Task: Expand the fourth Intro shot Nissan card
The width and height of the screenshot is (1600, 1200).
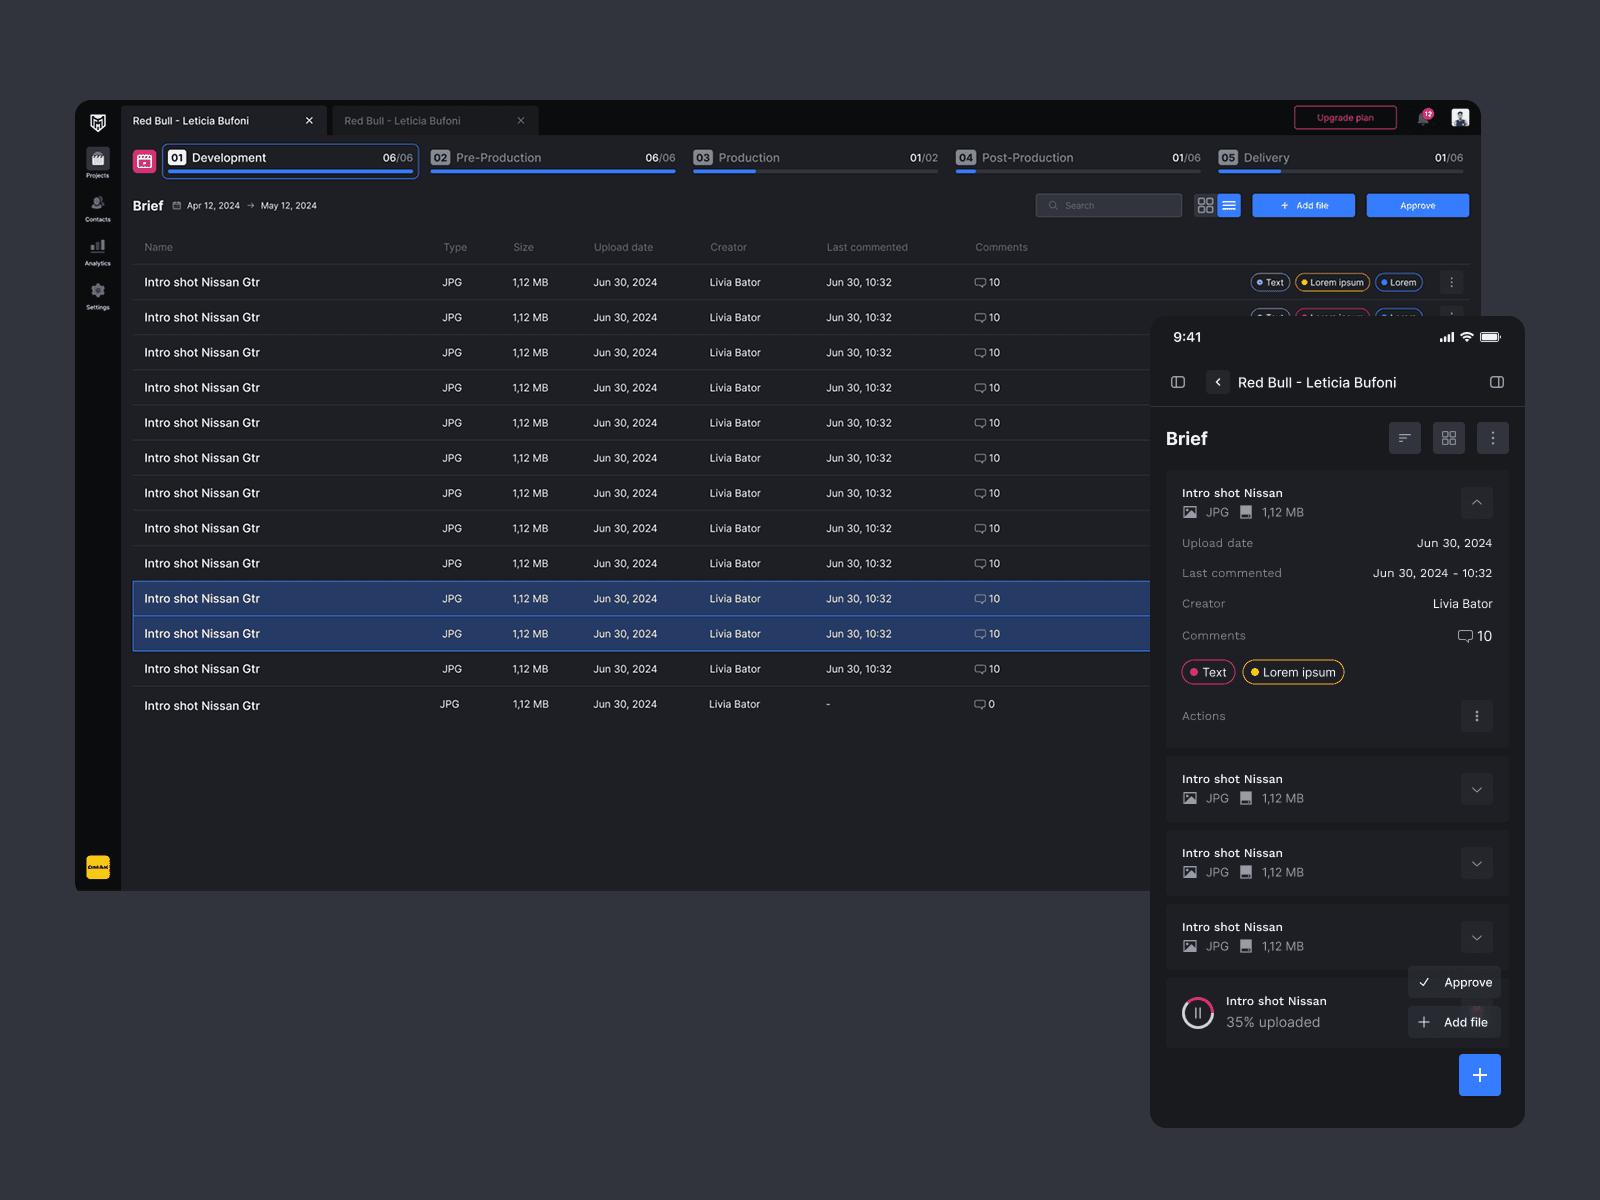Action: [1477, 937]
